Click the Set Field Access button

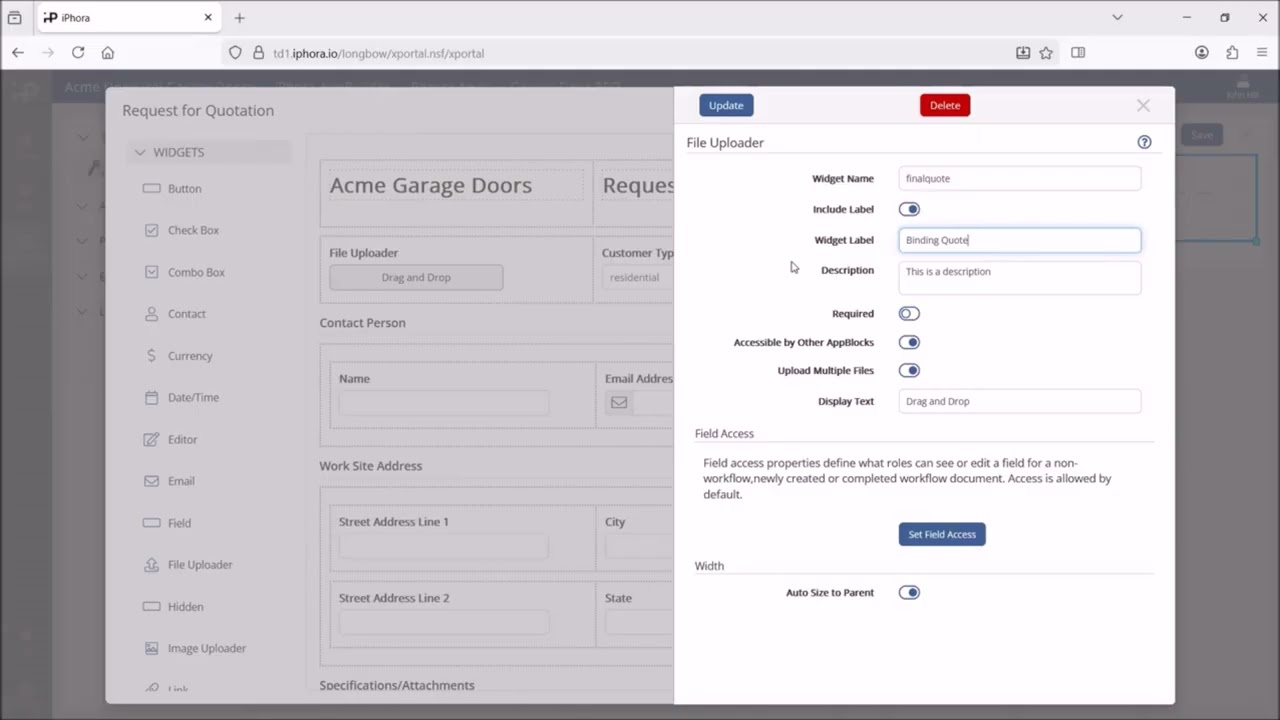click(942, 534)
